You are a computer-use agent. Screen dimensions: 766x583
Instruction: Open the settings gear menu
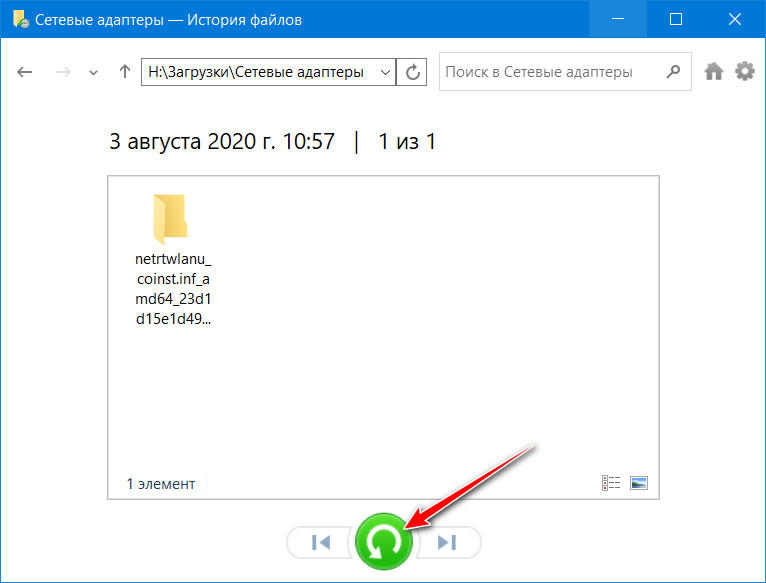point(745,71)
